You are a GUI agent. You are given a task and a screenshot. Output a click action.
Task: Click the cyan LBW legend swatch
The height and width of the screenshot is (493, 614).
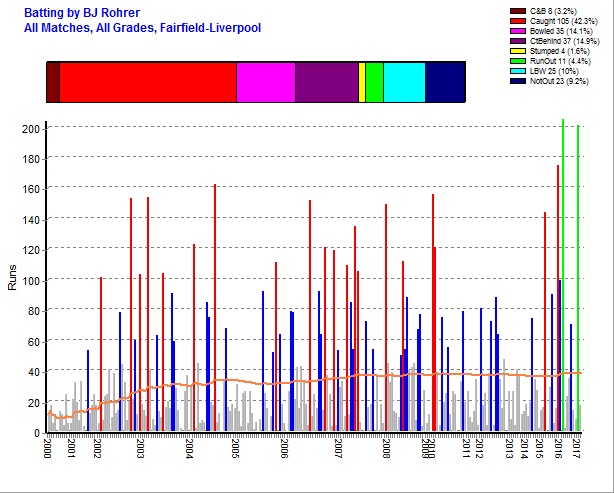(x=519, y=72)
